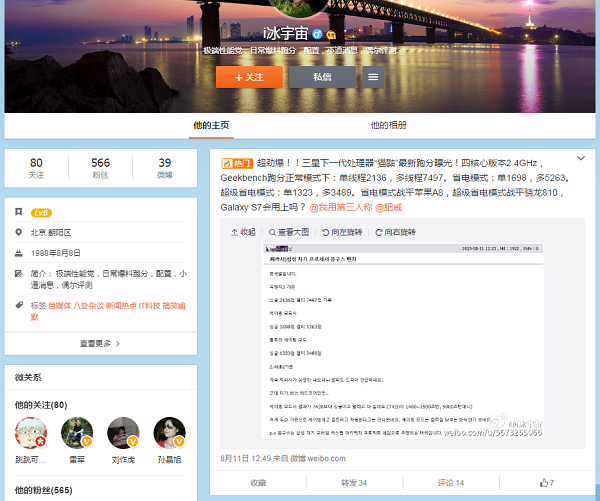
Task: Repost the post via 转发 34
Action: [350, 482]
